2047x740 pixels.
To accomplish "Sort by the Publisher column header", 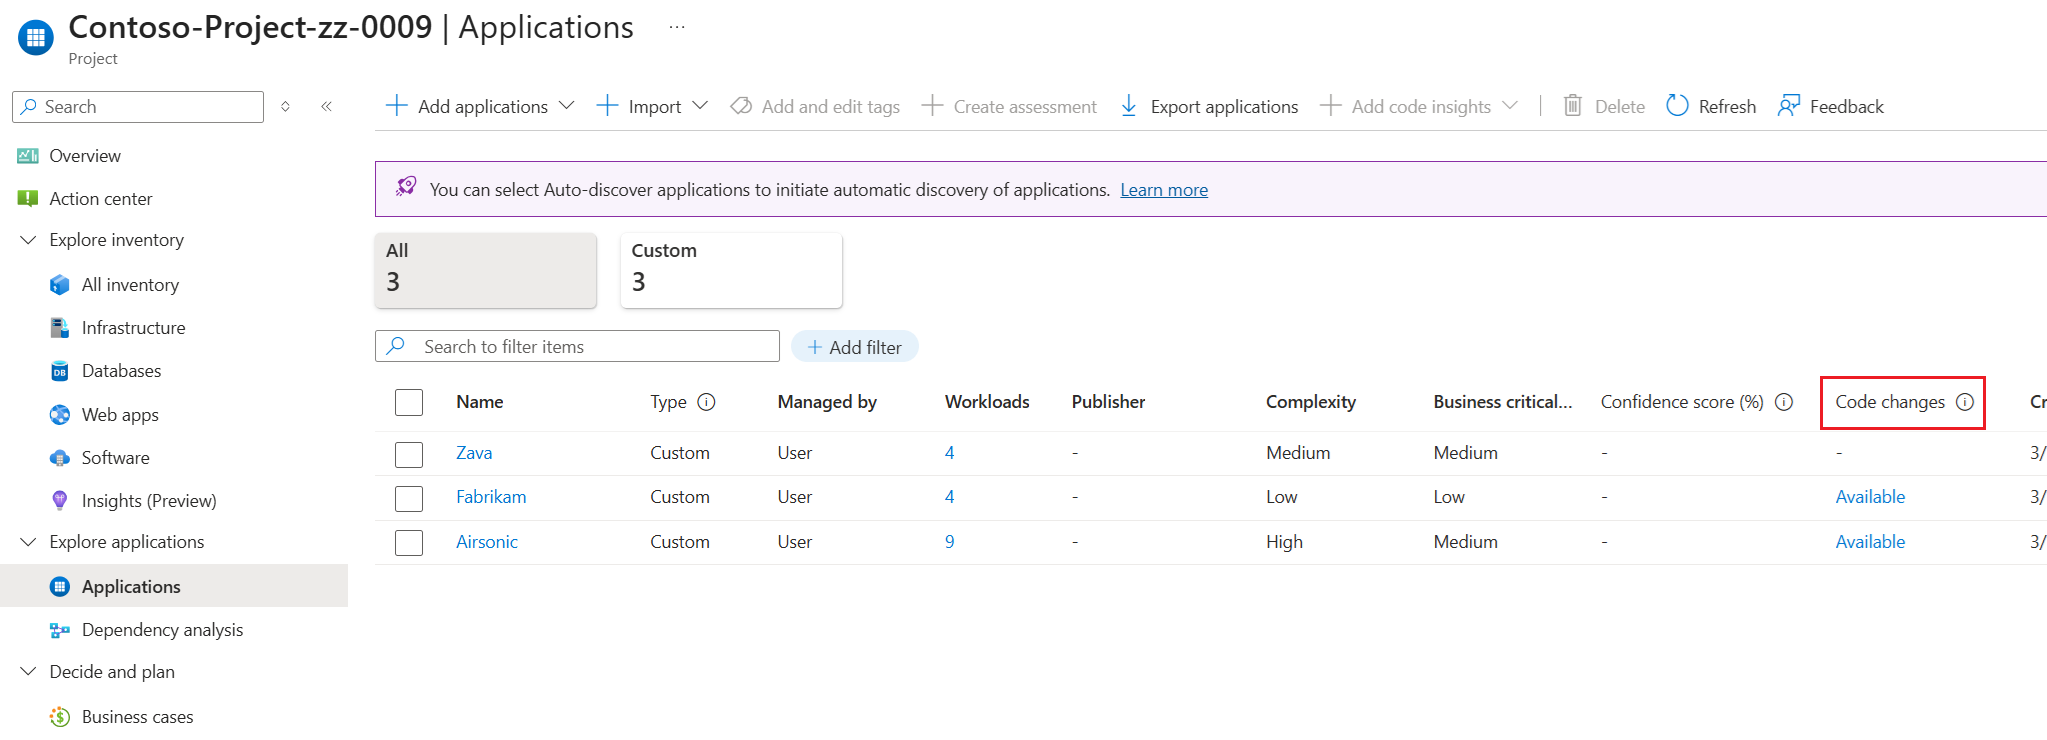I will click(1109, 402).
